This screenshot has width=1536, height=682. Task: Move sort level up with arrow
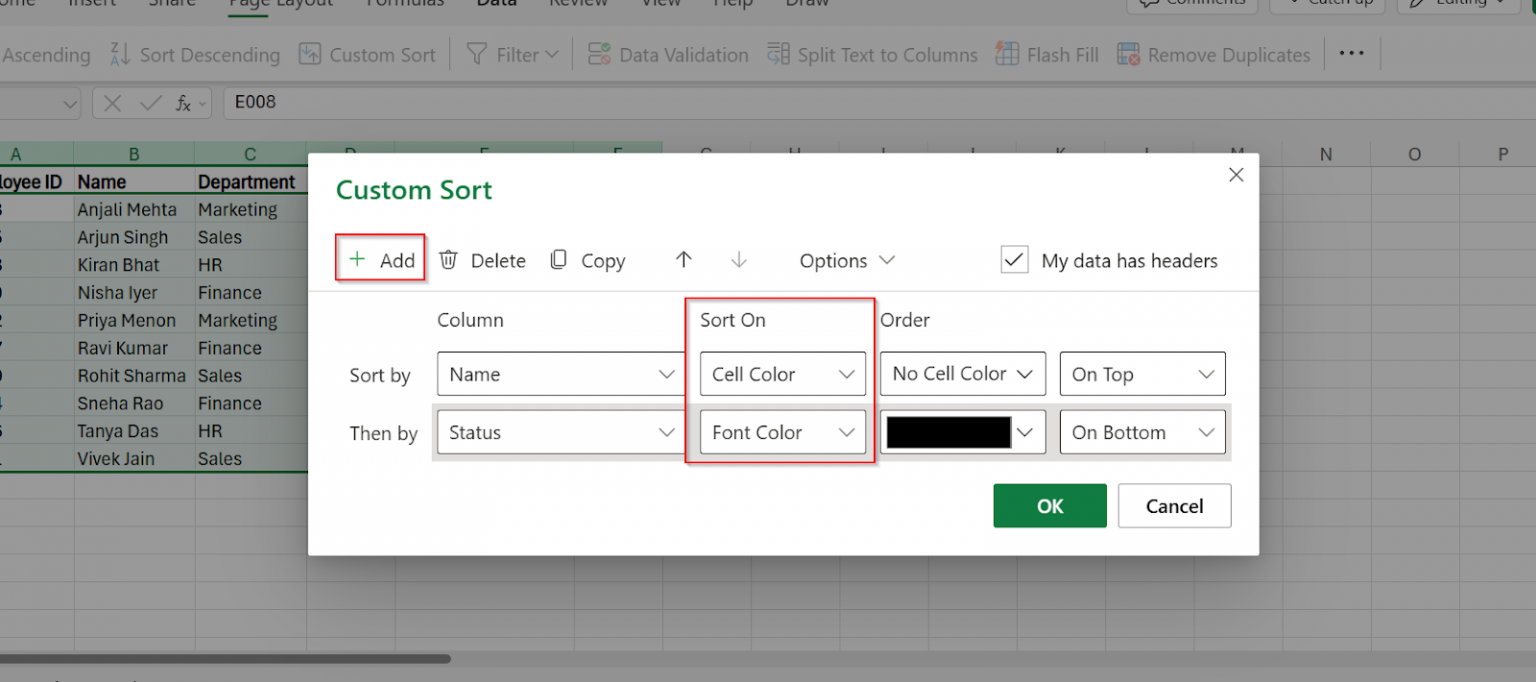pos(683,260)
